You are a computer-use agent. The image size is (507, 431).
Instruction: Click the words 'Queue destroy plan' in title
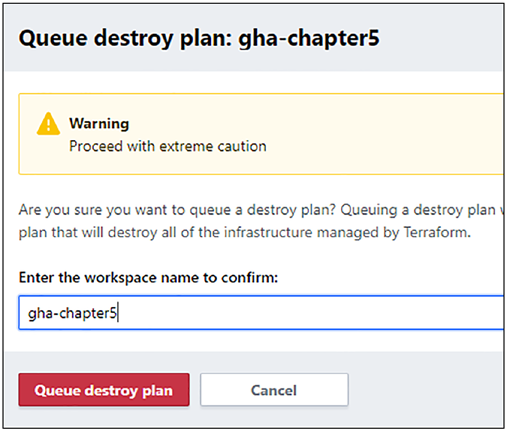pos(125,38)
